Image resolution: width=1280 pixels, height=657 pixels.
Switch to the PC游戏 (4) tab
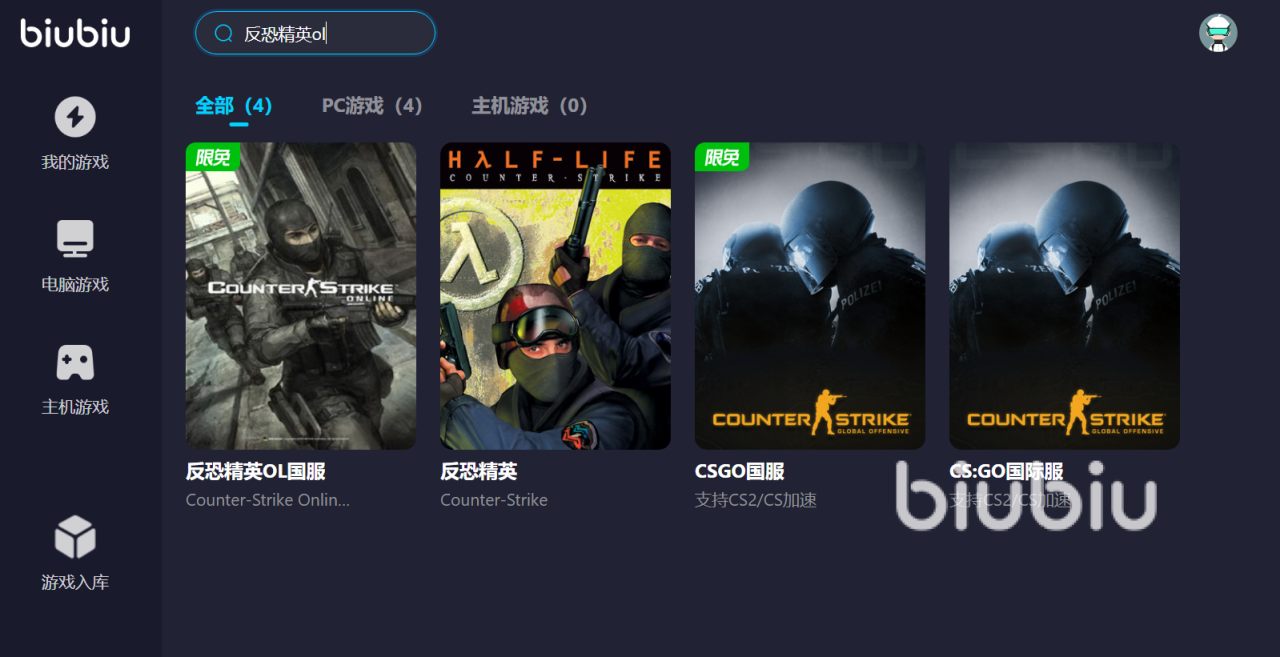pos(372,105)
